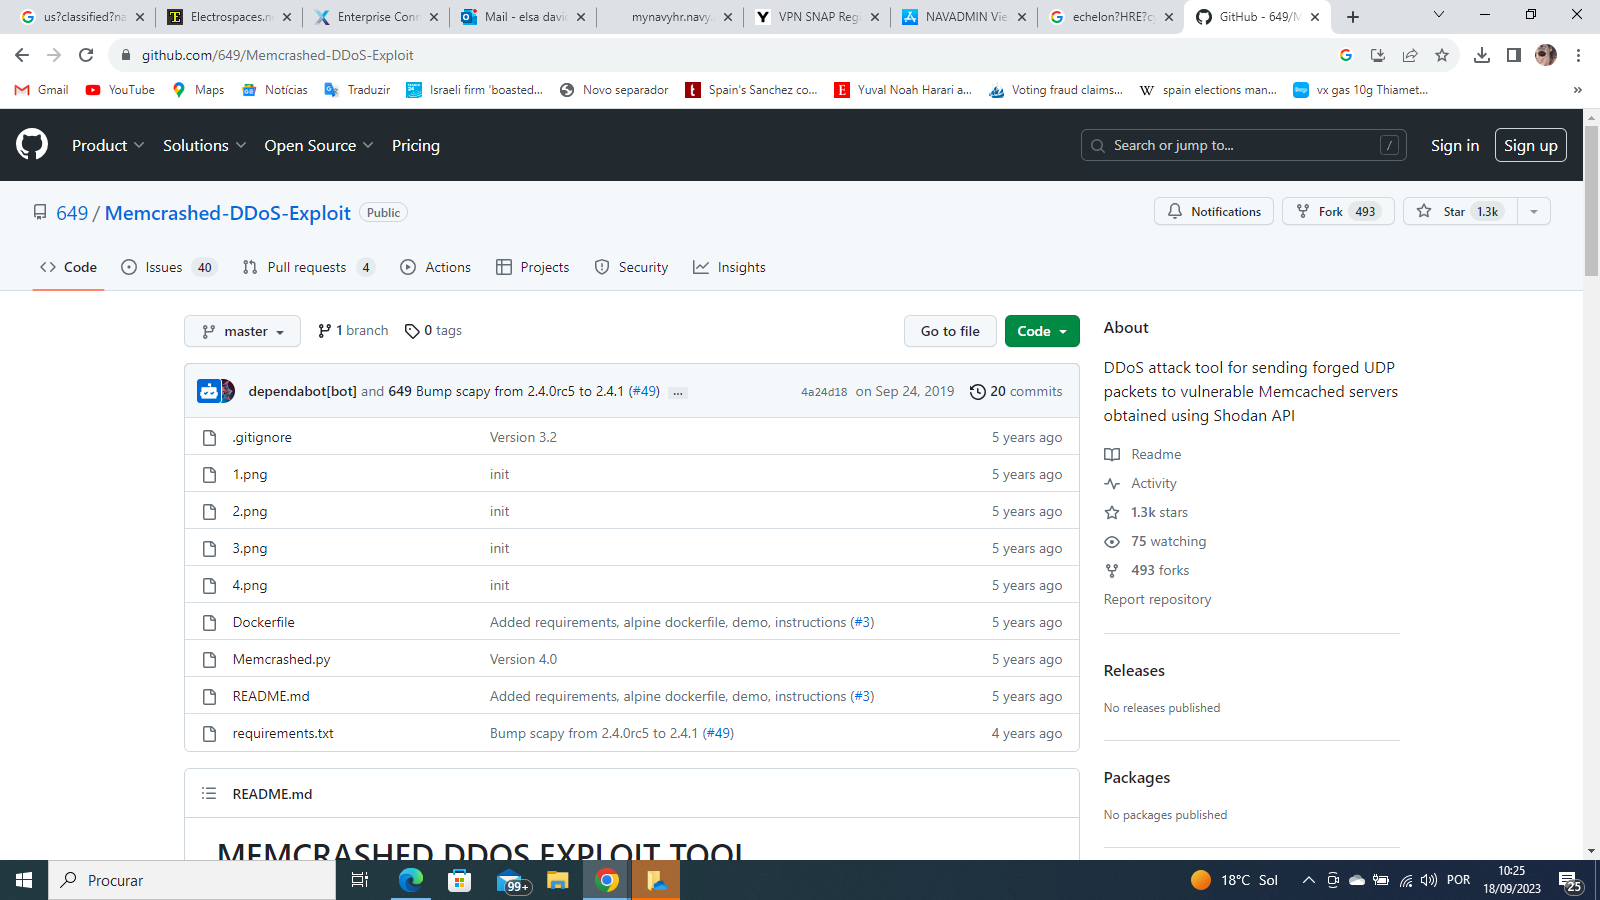
Task: Open the master branch selector
Action: 242,331
